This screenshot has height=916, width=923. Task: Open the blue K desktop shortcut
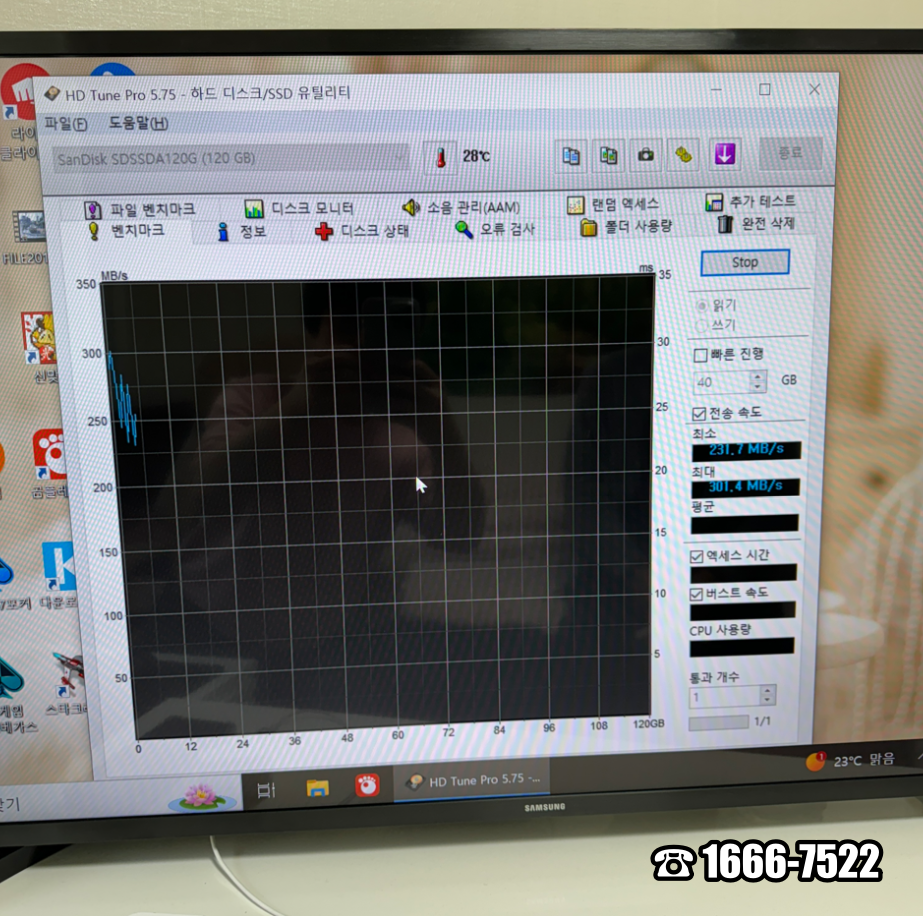pyautogui.click(x=59, y=576)
